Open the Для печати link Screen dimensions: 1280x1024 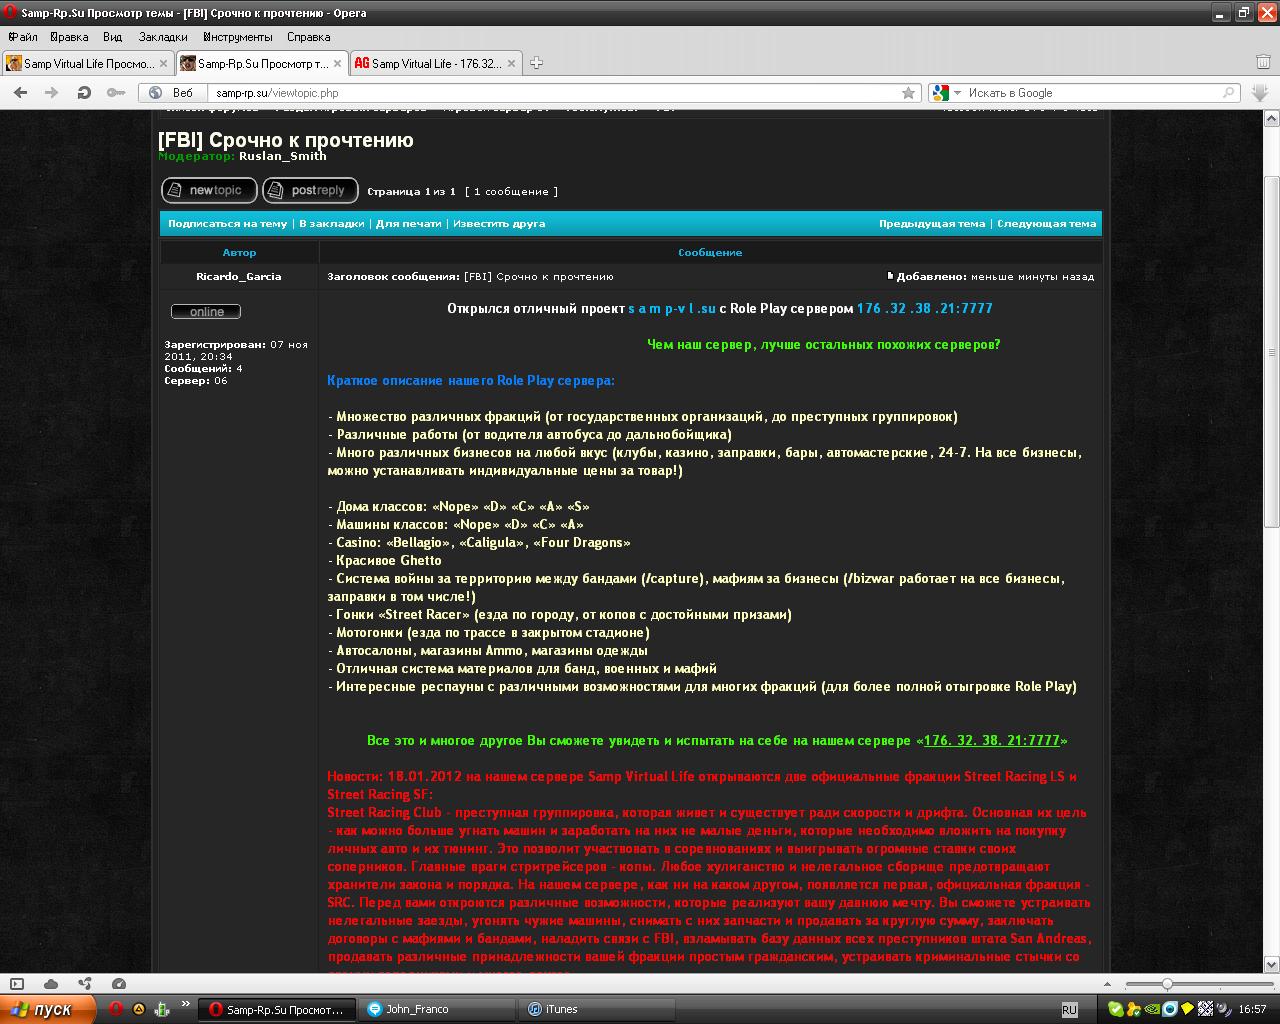point(408,224)
